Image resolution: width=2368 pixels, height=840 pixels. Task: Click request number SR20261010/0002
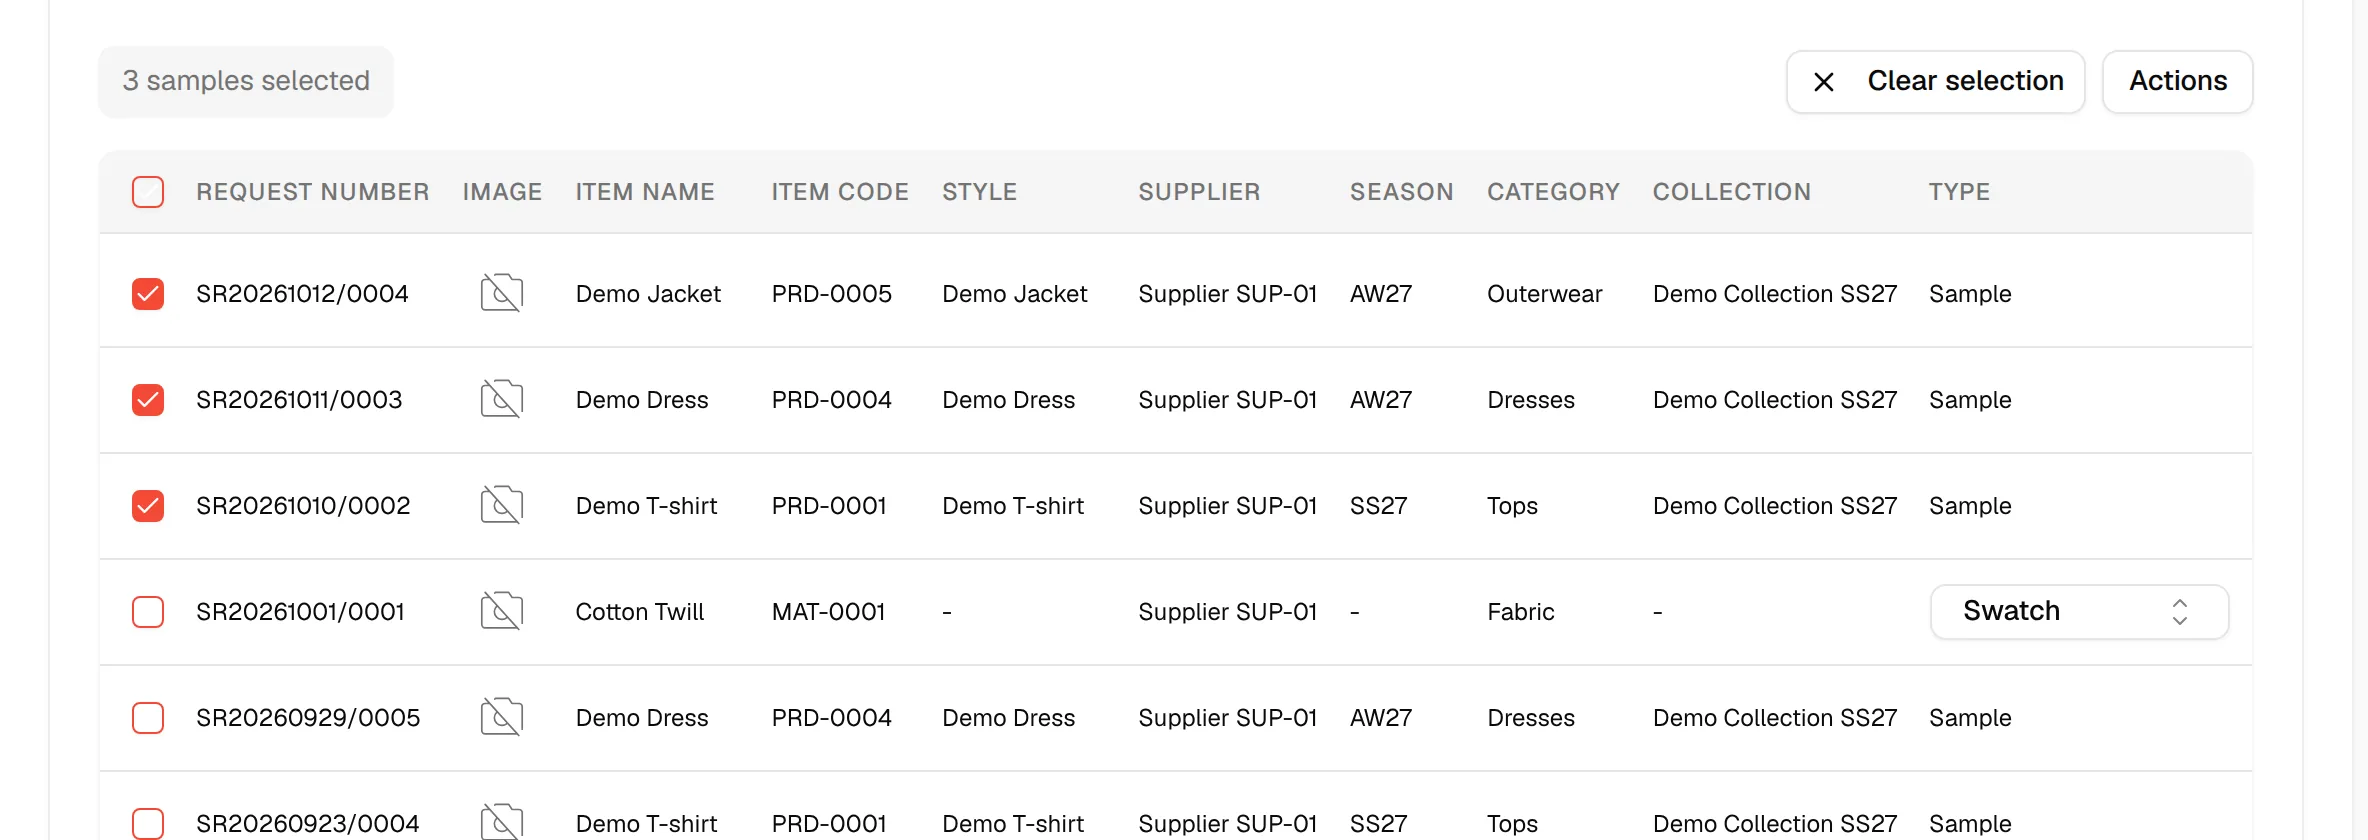coord(303,506)
